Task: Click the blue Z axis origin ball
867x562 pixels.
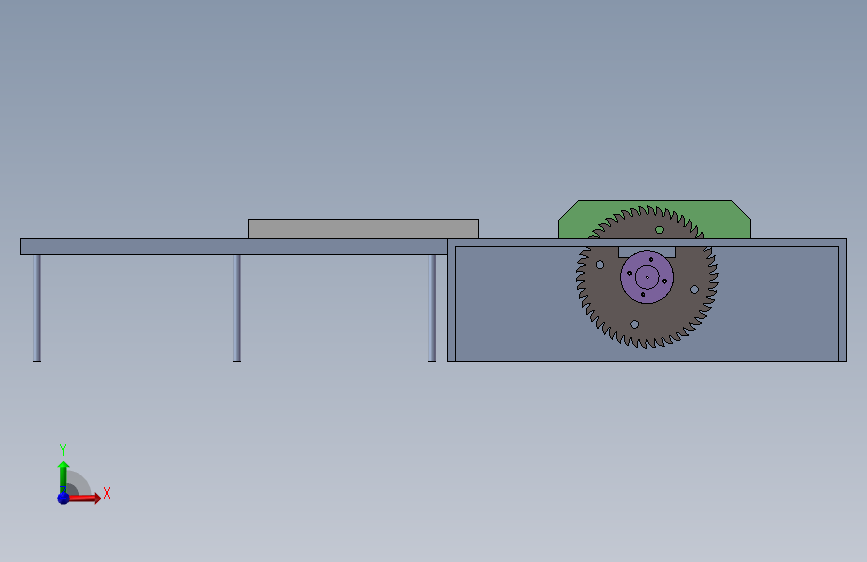Action: point(63,498)
